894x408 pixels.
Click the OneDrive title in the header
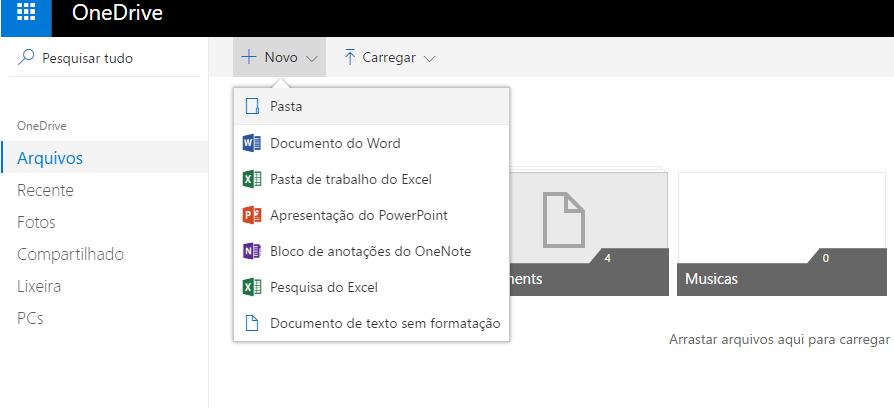(x=117, y=13)
